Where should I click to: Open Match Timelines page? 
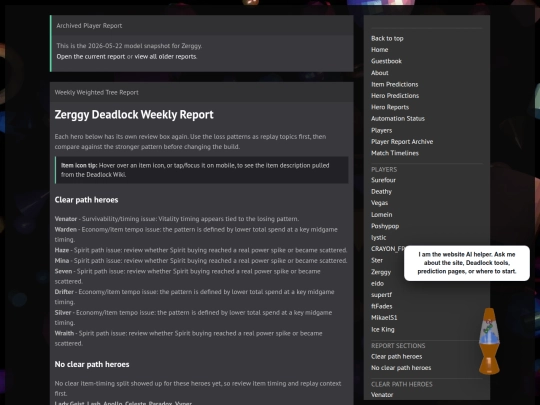tap(395, 153)
